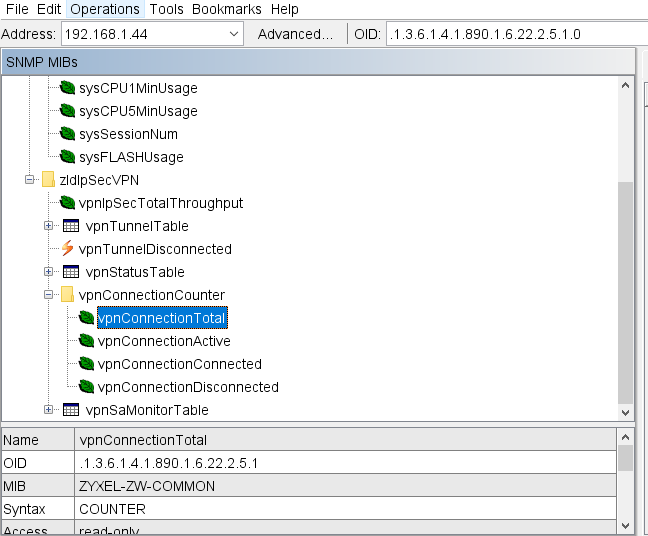
Task: Click the MIB label cell
Action: (38, 486)
